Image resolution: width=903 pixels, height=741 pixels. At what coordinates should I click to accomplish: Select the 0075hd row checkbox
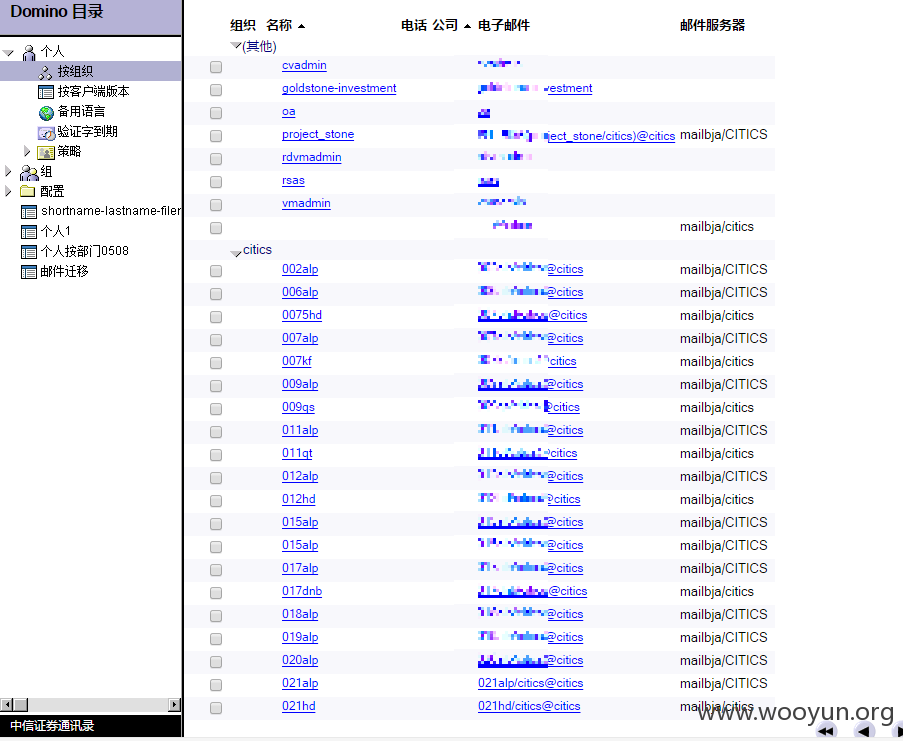coord(216,317)
